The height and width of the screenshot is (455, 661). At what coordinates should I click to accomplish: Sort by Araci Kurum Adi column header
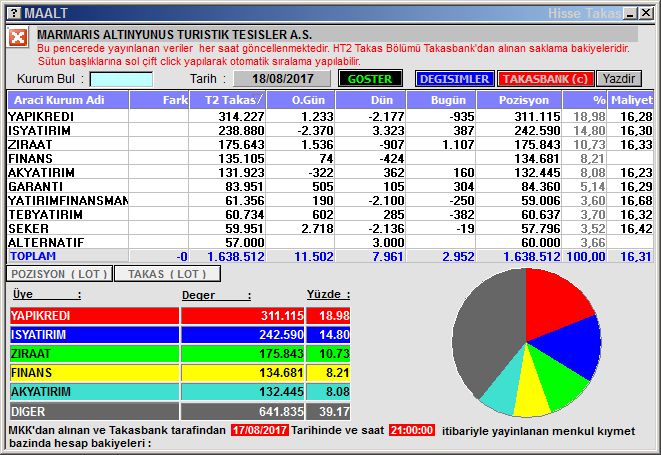point(68,100)
